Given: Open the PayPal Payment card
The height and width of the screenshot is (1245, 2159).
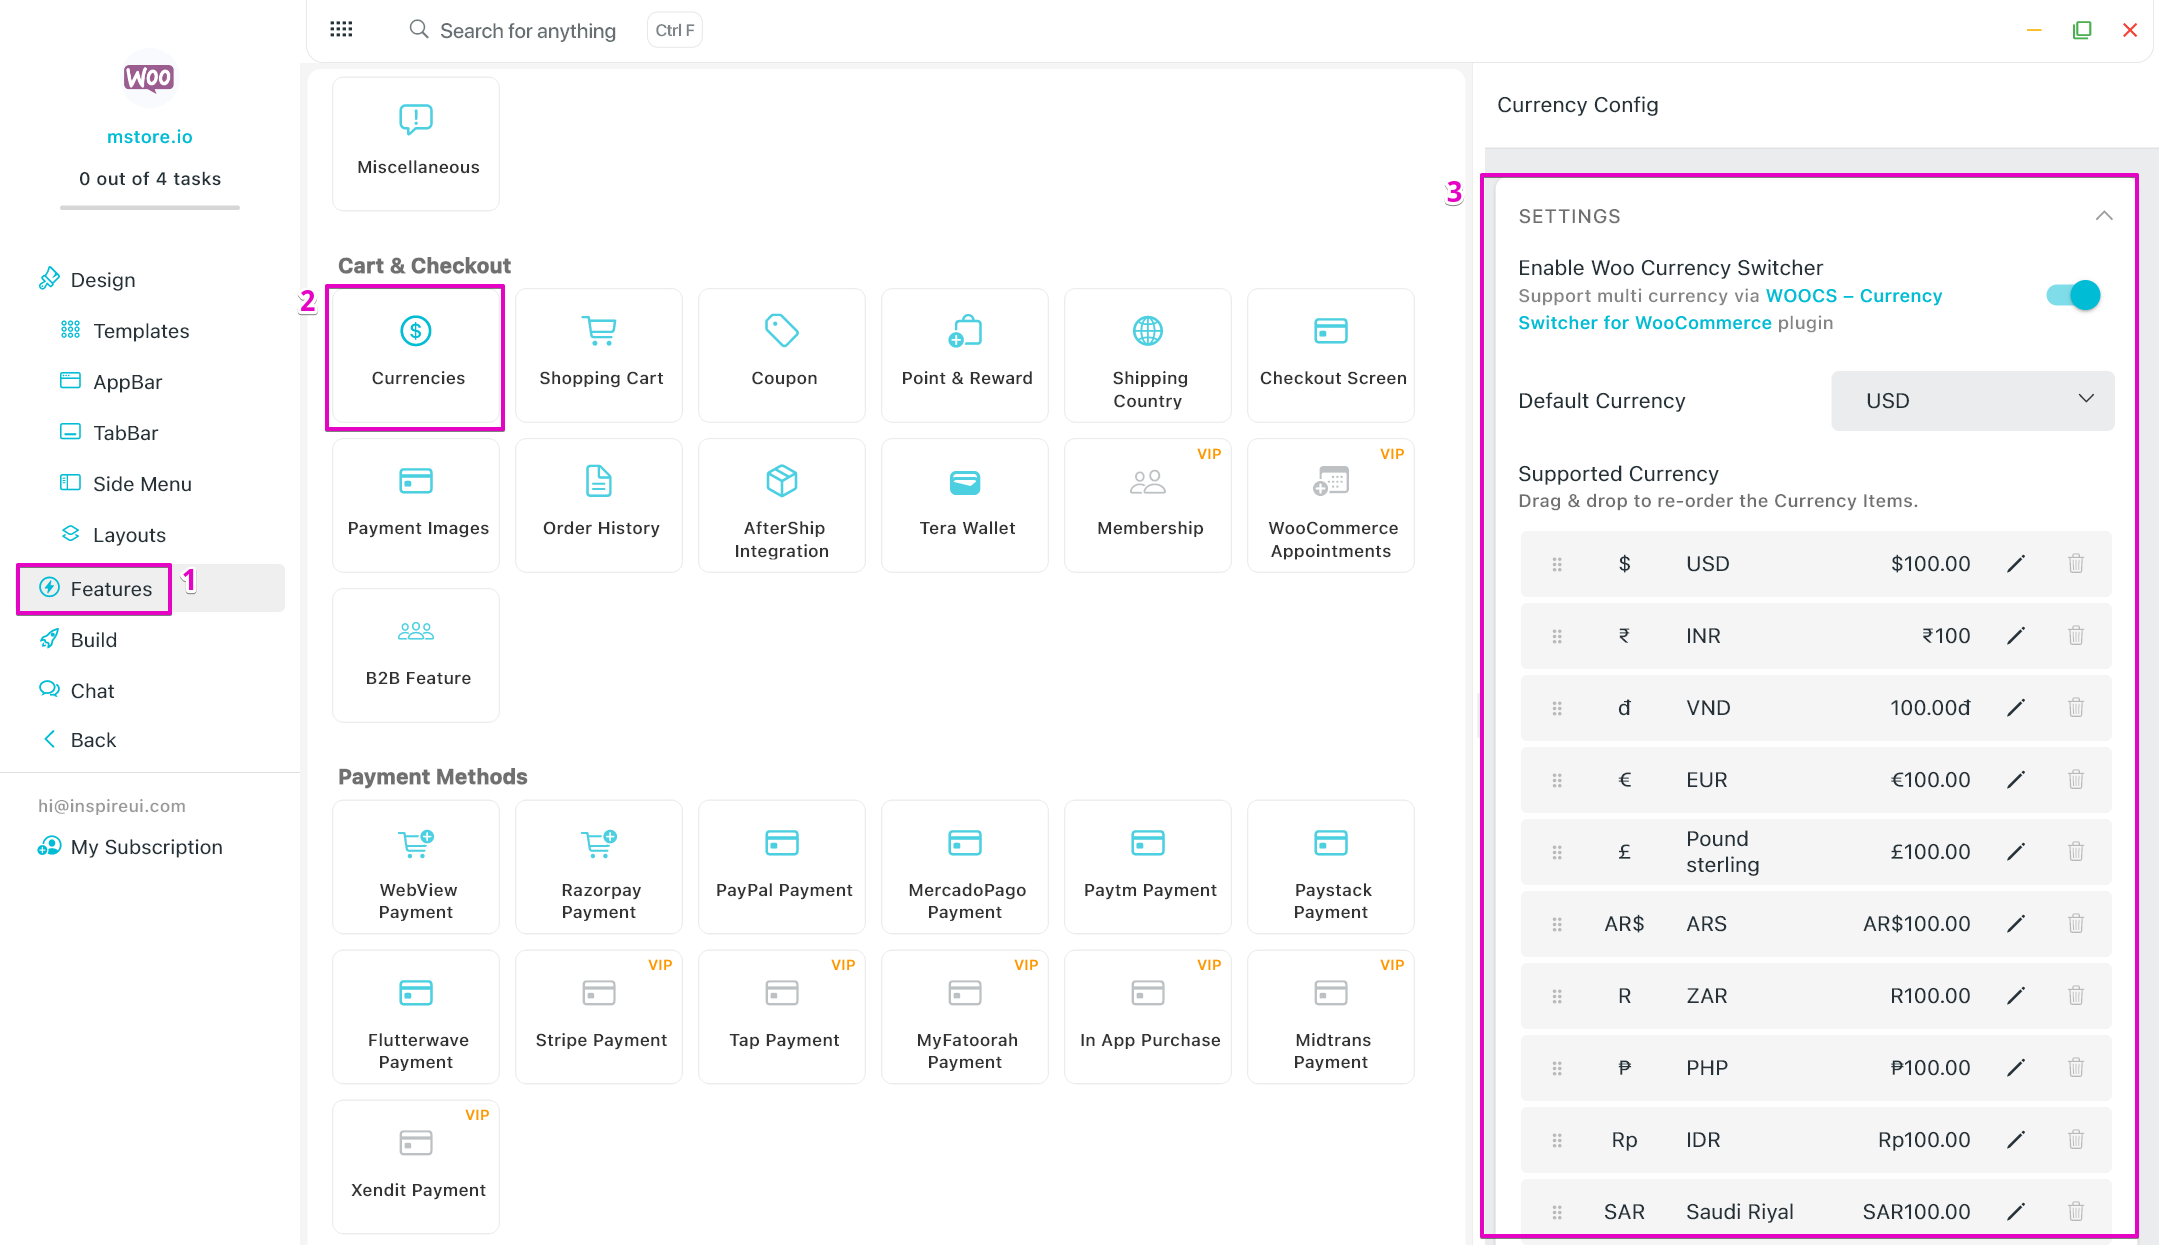Looking at the screenshot, I should [782, 867].
